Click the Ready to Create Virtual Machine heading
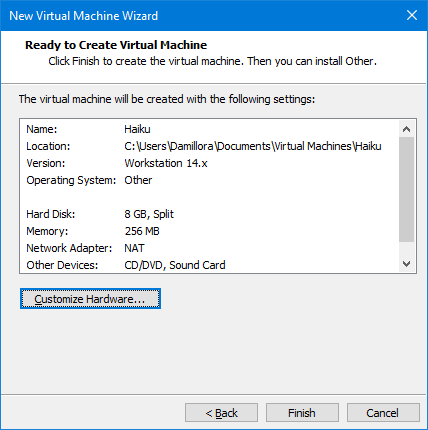428x430 pixels. 116,45
